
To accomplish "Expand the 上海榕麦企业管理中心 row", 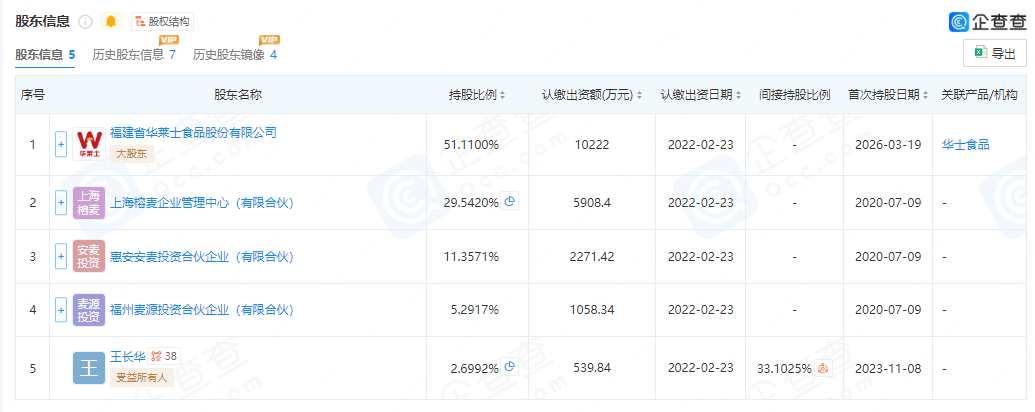I will 61,202.
